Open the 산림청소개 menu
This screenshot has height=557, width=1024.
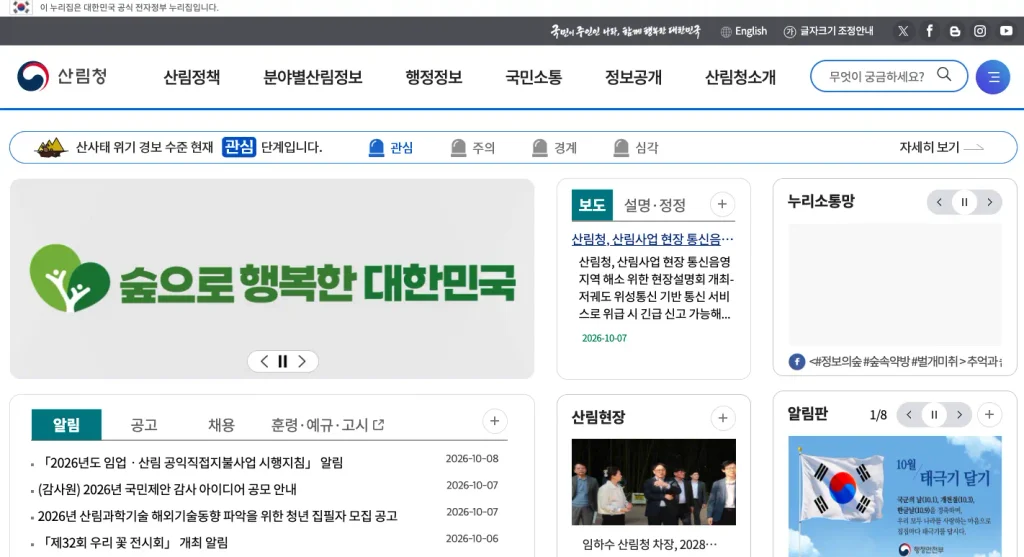tap(740, 77)
